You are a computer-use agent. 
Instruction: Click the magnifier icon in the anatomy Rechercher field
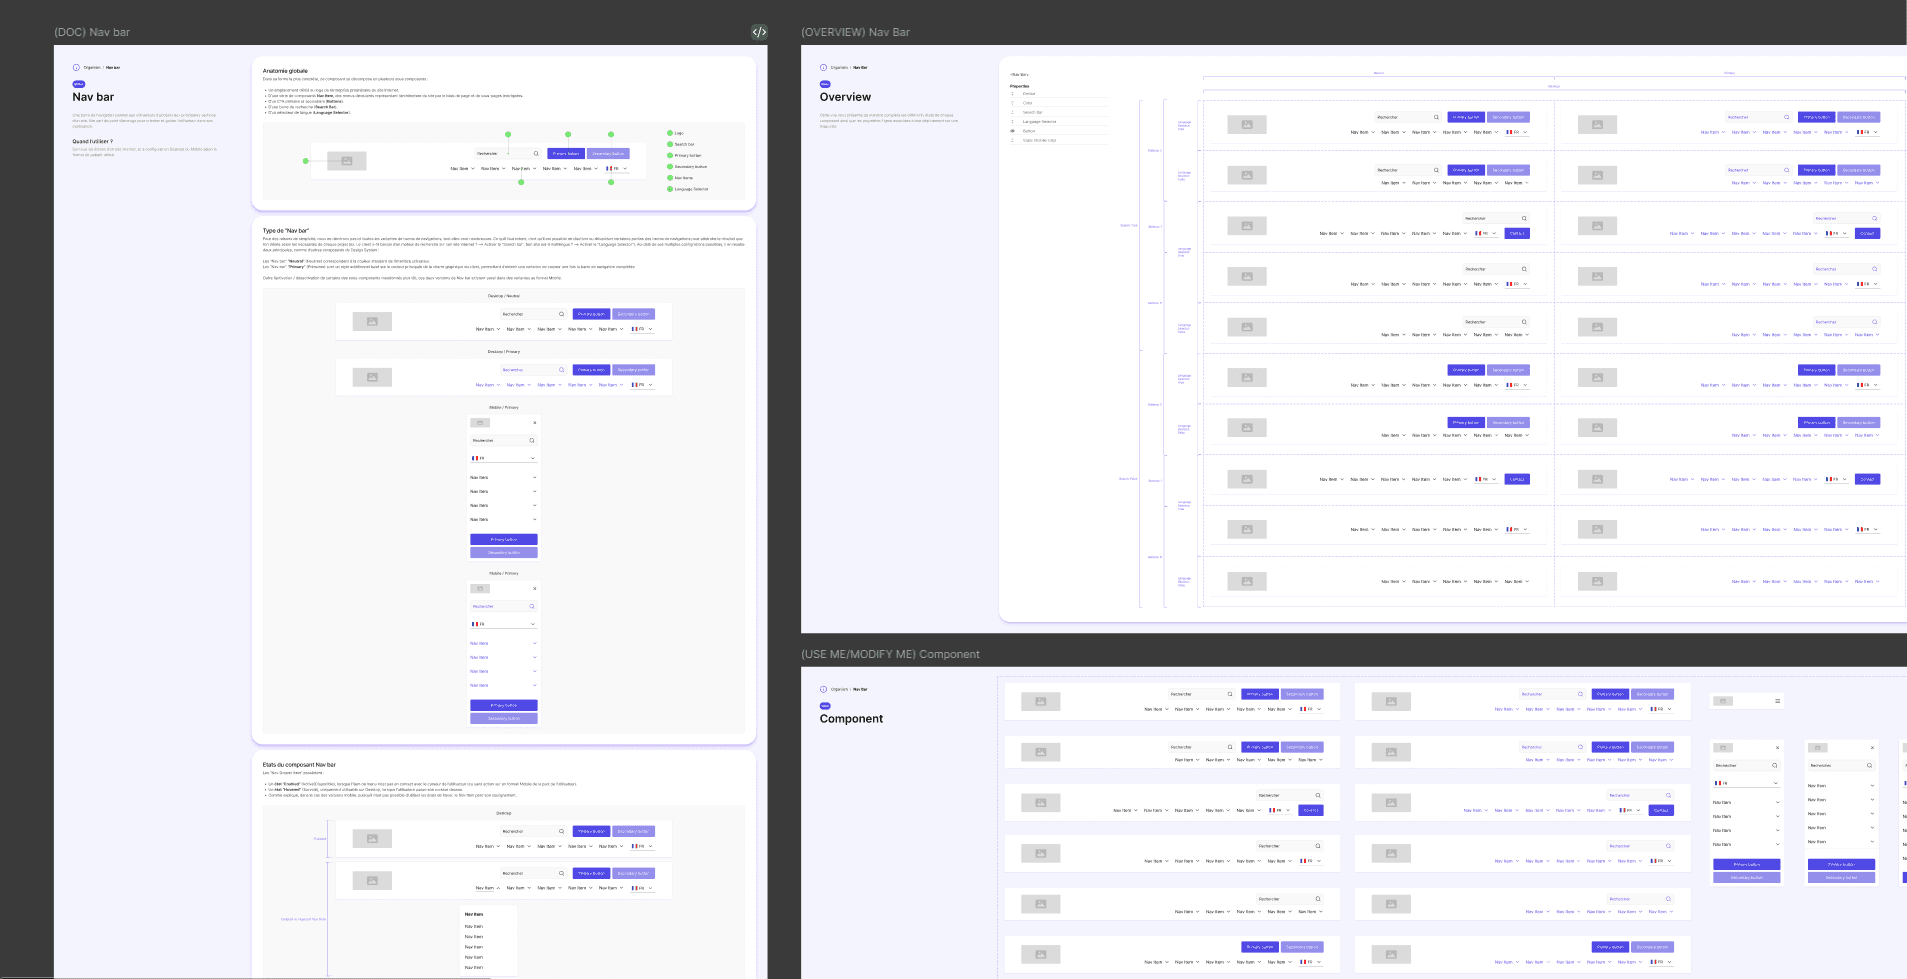[535, 153]
